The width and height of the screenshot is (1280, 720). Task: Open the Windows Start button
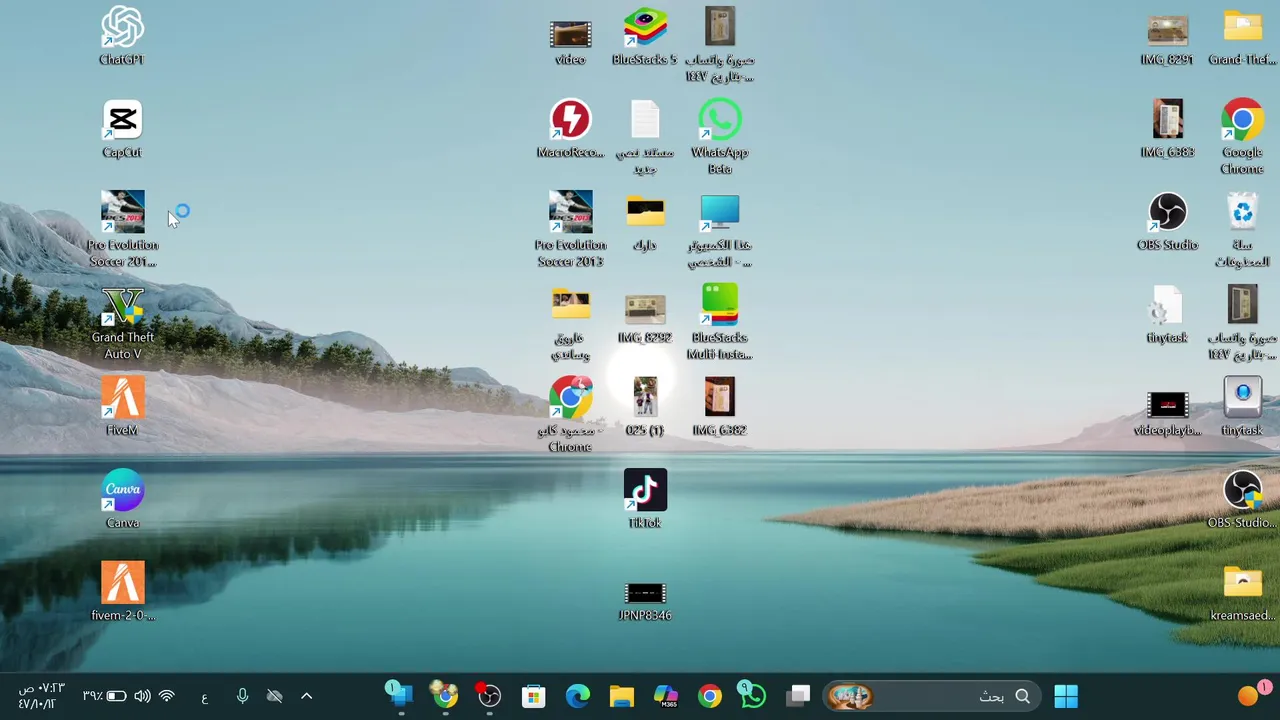(x=1066, y=696)
